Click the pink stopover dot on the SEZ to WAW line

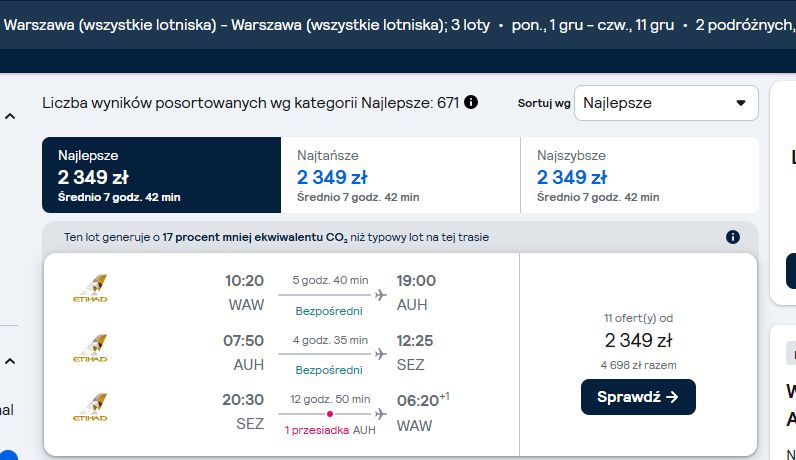click(330, 414)
